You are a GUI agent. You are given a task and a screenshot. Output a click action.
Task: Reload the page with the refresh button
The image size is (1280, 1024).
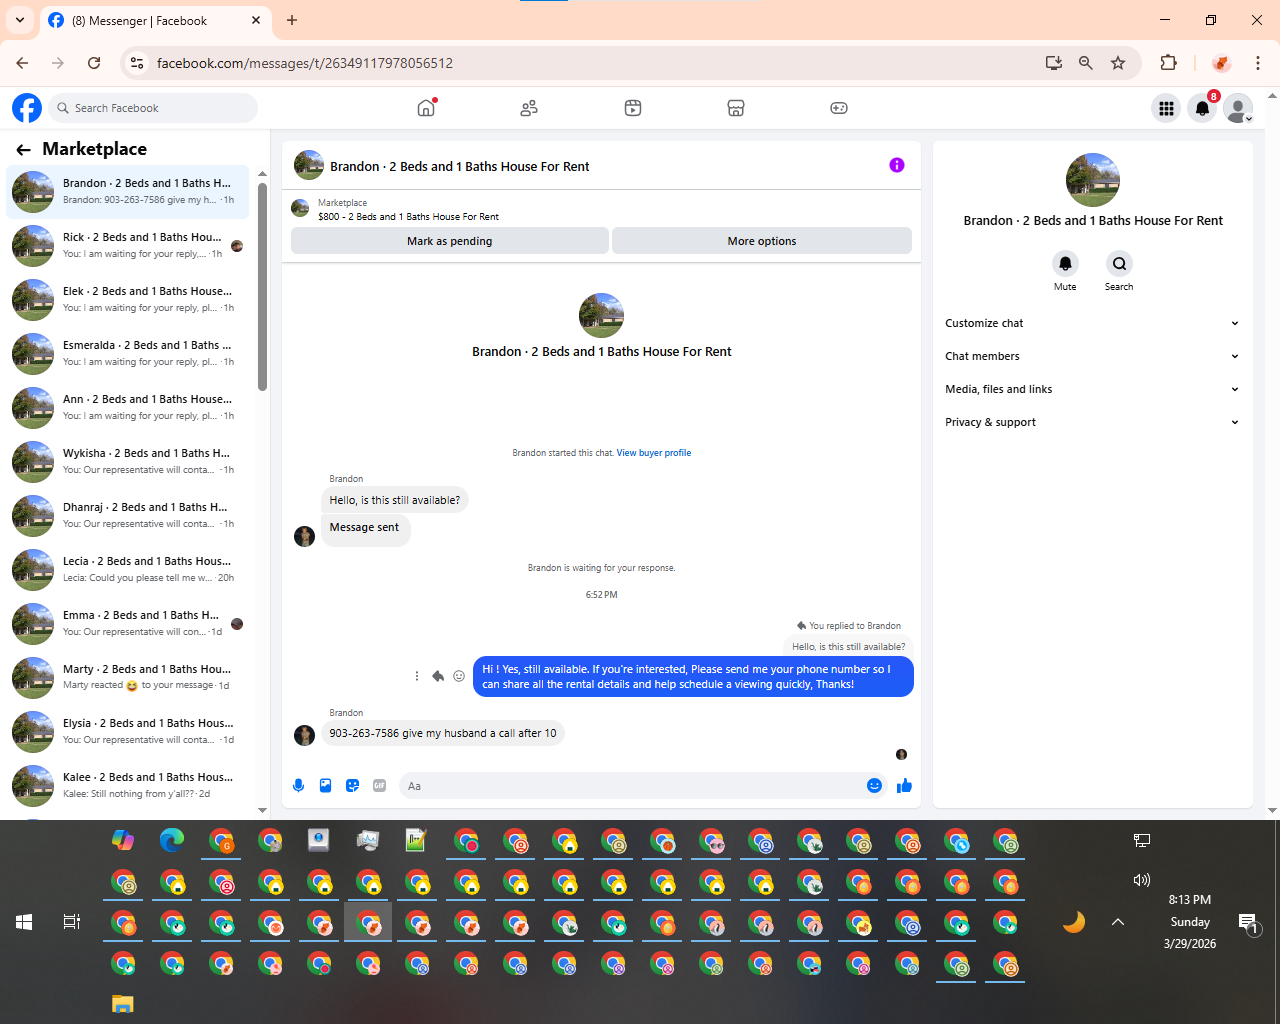[94, 63]
